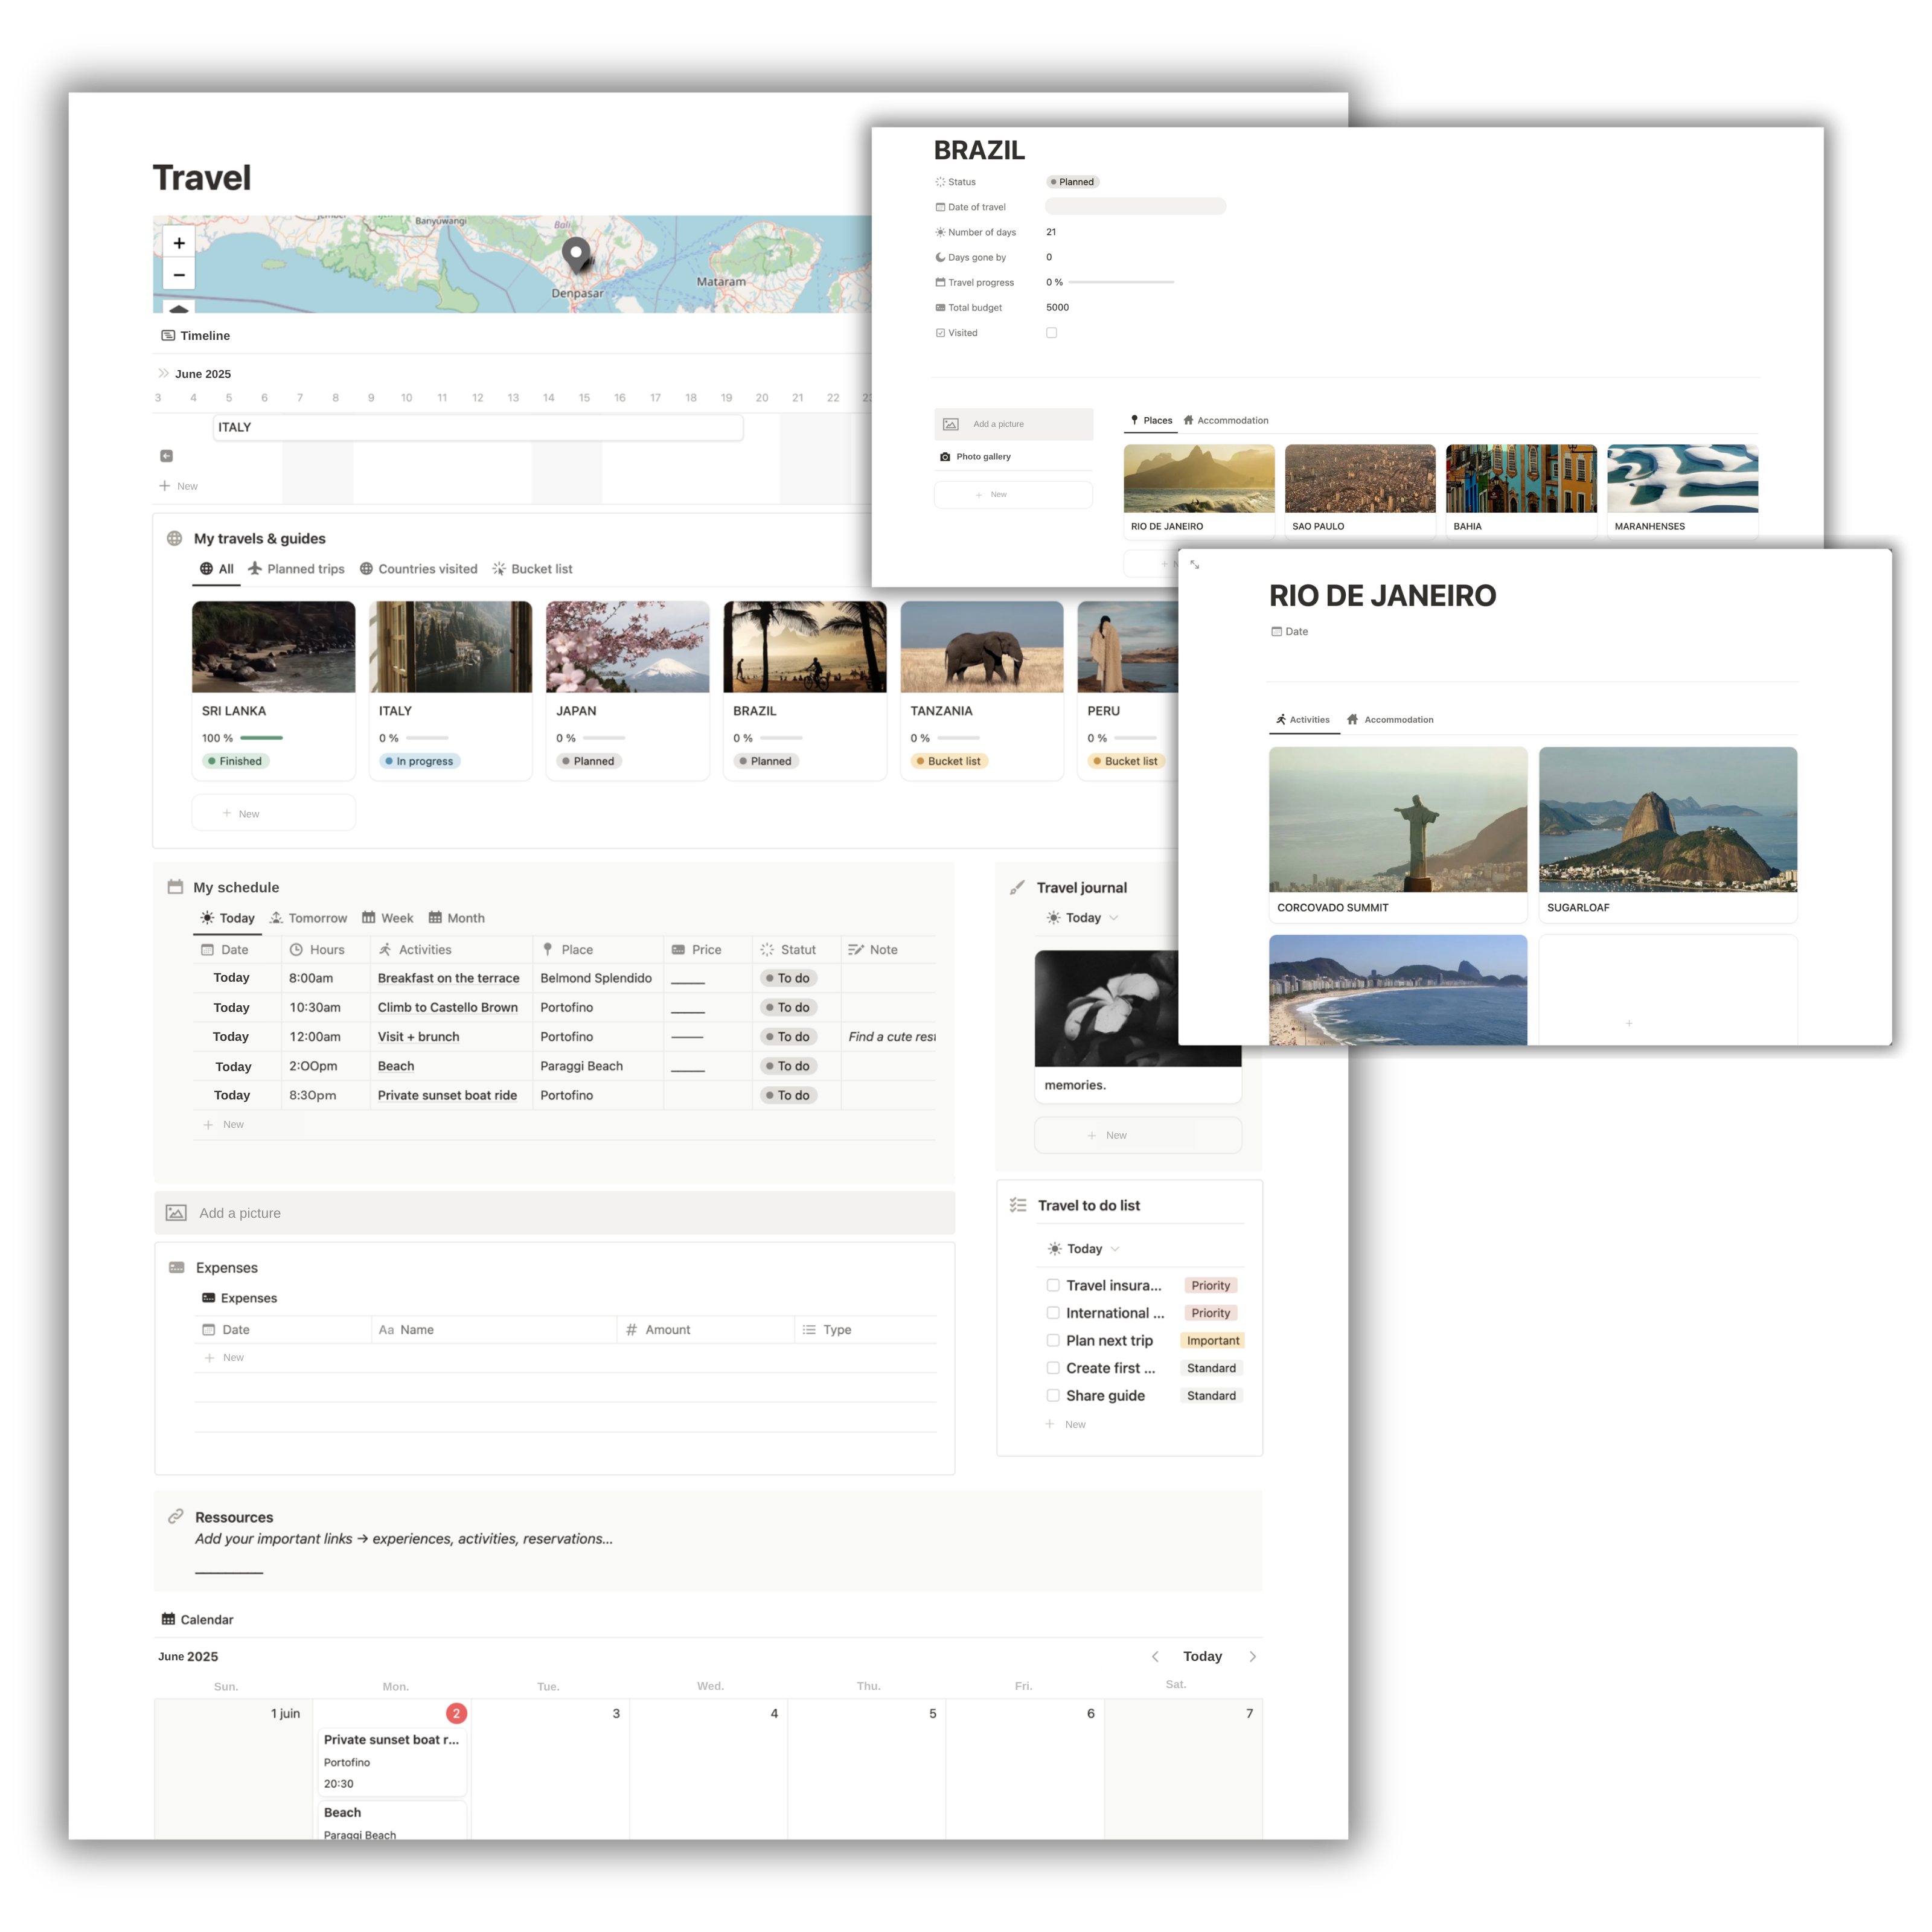This screenshot has height=1932, width=1932.
Task: Check the International task
Action: click(1053, 1313)
